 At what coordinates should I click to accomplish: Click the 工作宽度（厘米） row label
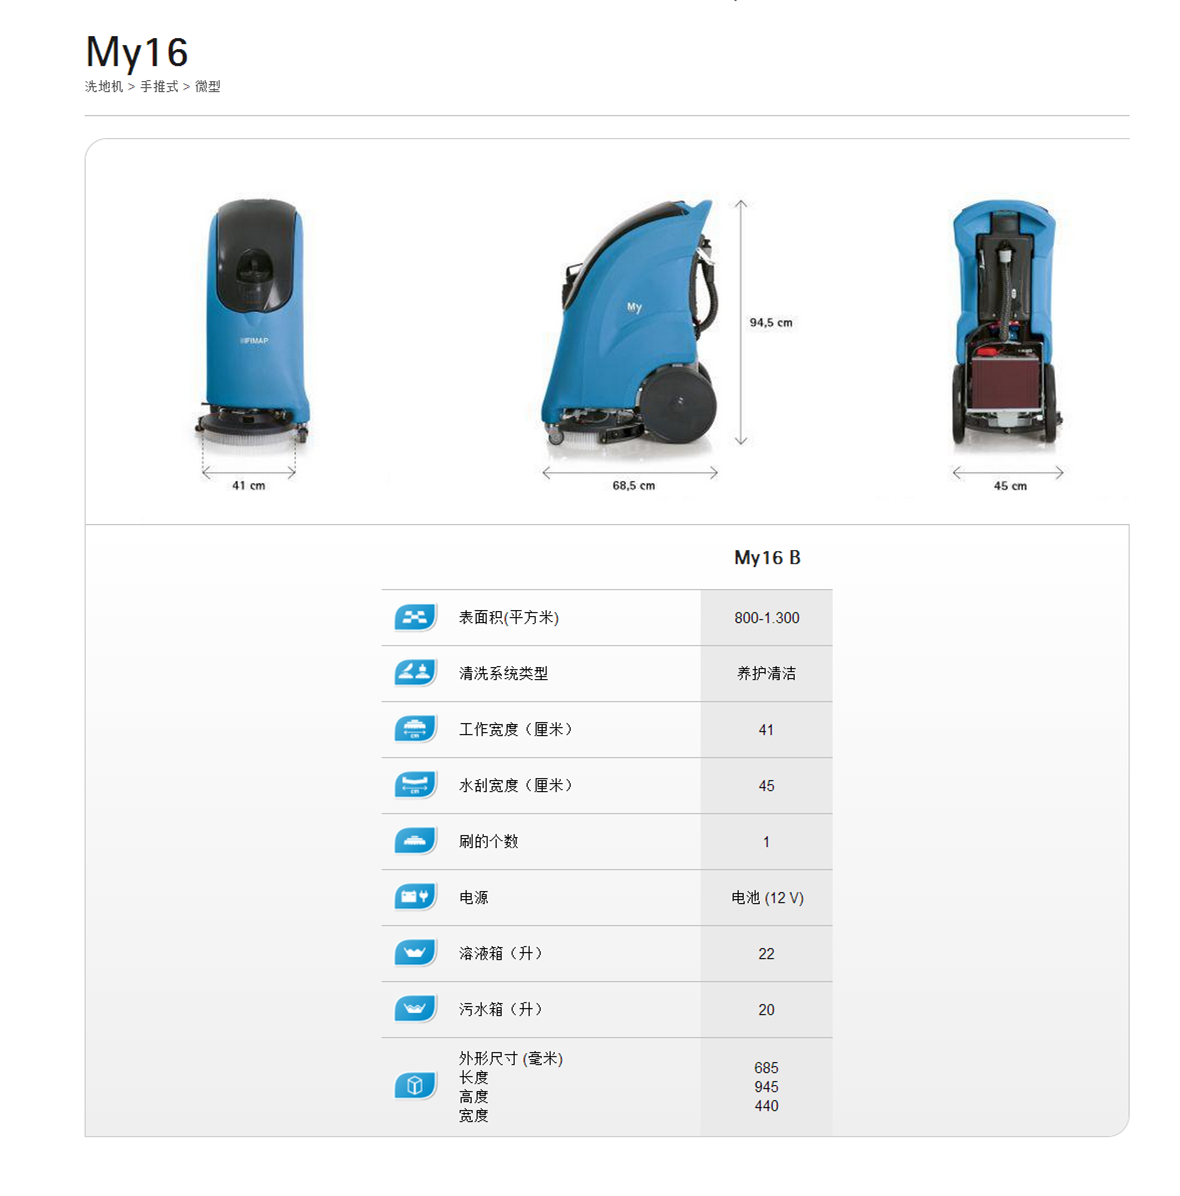click(x=516, y=730)
